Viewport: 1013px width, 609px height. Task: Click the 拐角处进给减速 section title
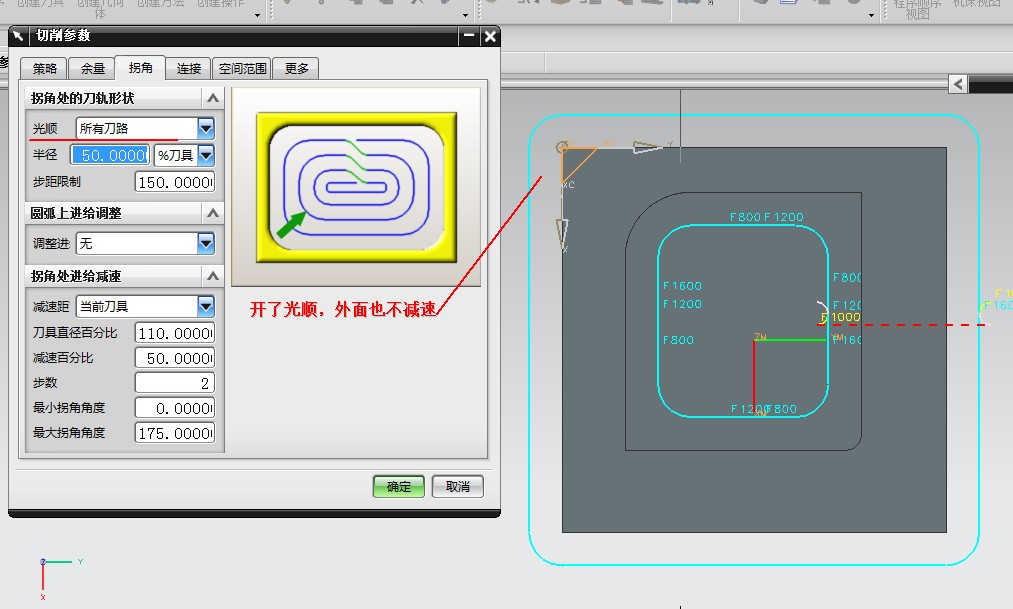pyautogui.click(x=76, y=276)
